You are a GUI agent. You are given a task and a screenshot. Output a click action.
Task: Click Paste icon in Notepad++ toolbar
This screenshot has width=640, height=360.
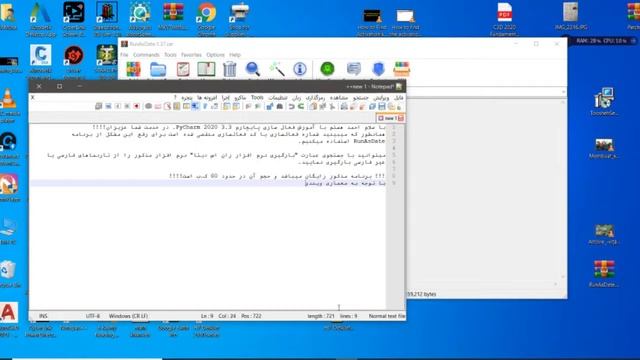[x=313, y=107]
